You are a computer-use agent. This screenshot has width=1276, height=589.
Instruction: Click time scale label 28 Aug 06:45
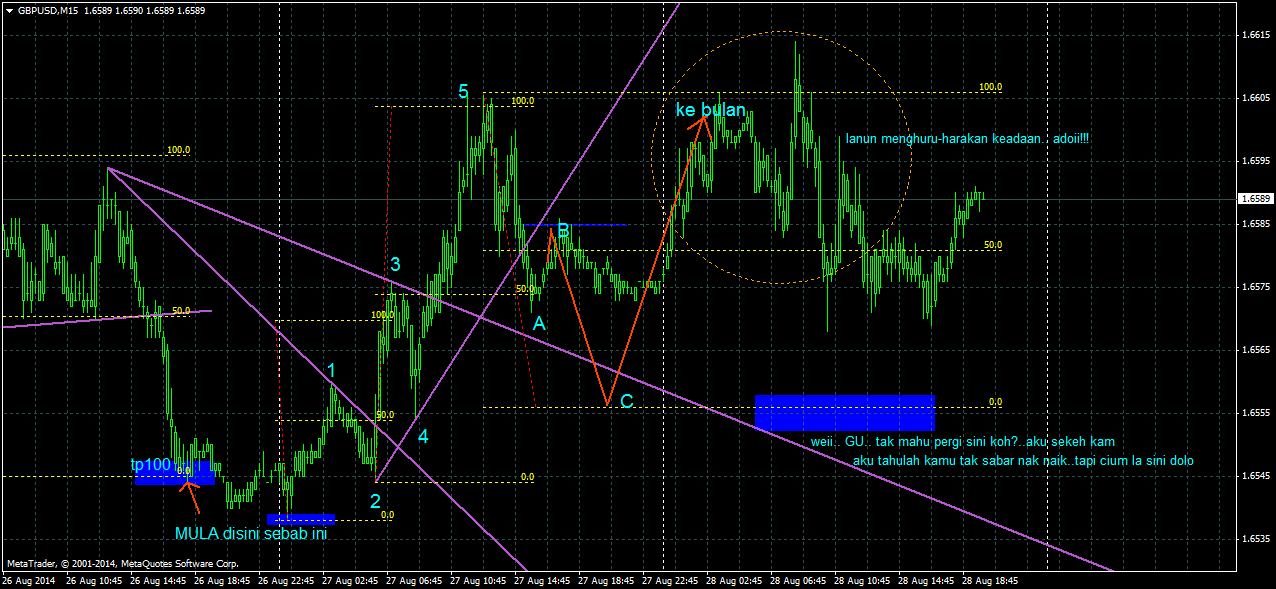(800, 580)
